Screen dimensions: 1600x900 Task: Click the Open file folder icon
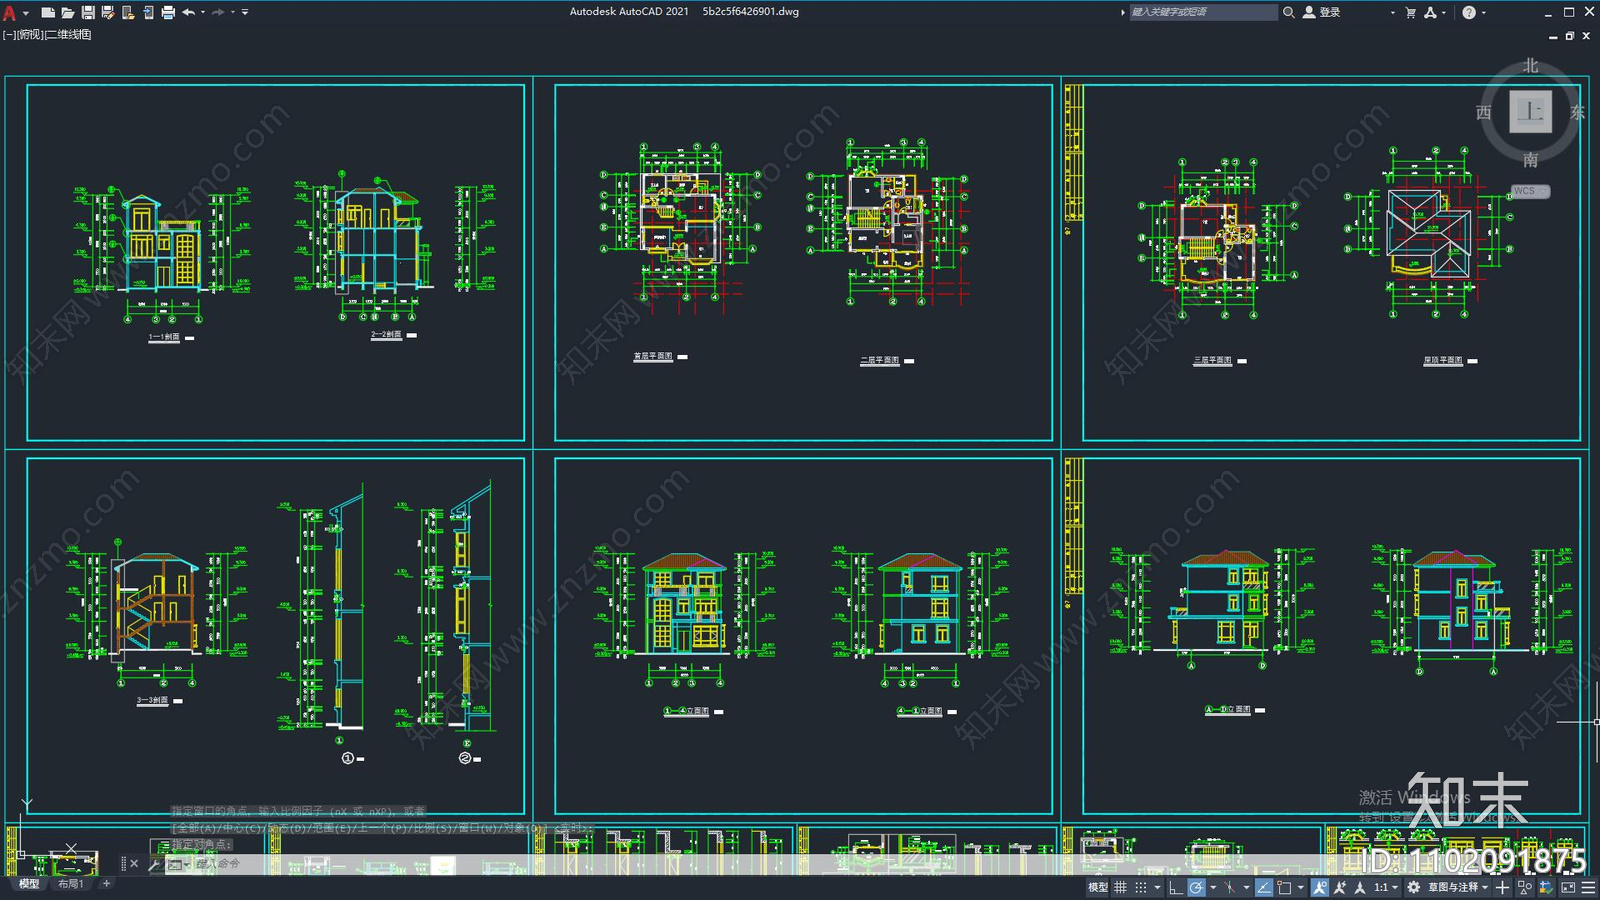point(67,12)
